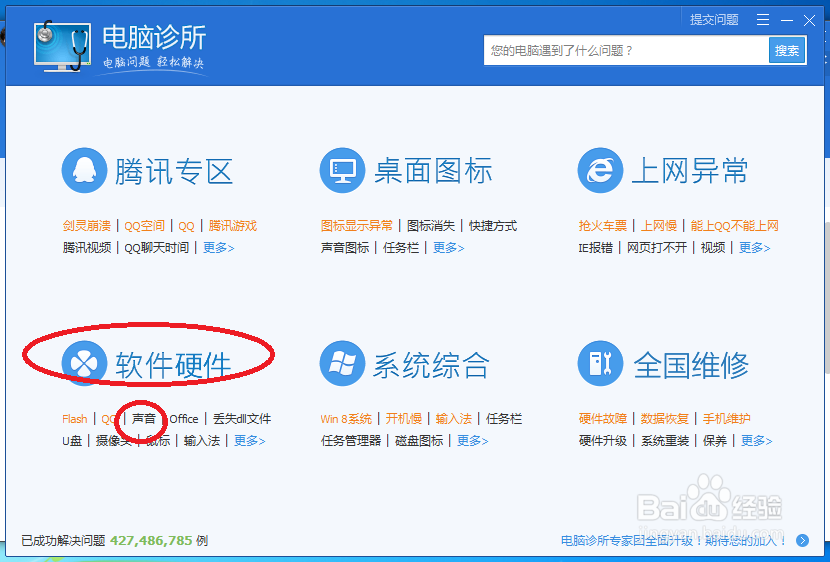Open the 系统综合 Windows logo icon

click(342, 363)
